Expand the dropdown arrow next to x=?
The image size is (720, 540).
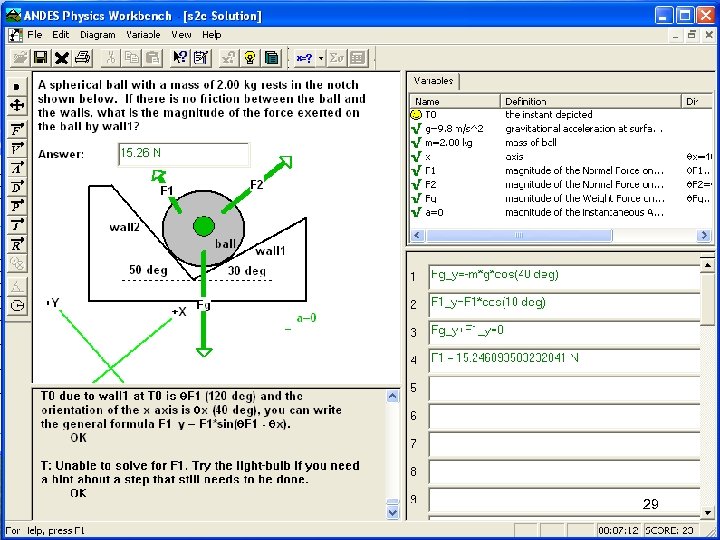point(321,58)
